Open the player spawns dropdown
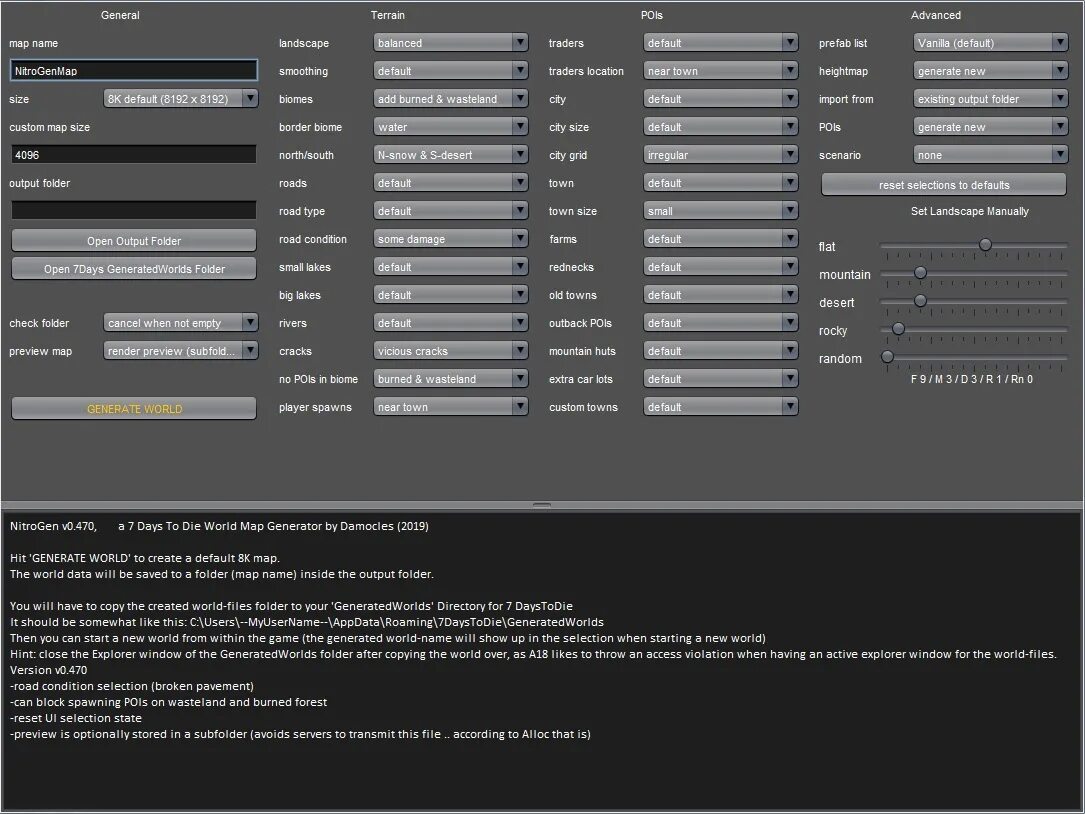Image resolution: width=1085 pixels, height=814 pixels. pyautogui.click(x=450, y=407)
